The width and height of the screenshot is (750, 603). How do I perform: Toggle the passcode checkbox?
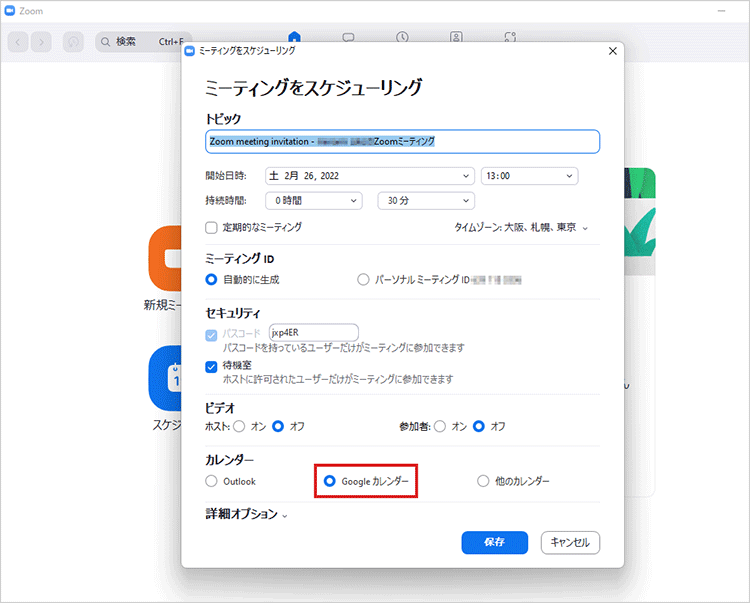tap(211, 335)
